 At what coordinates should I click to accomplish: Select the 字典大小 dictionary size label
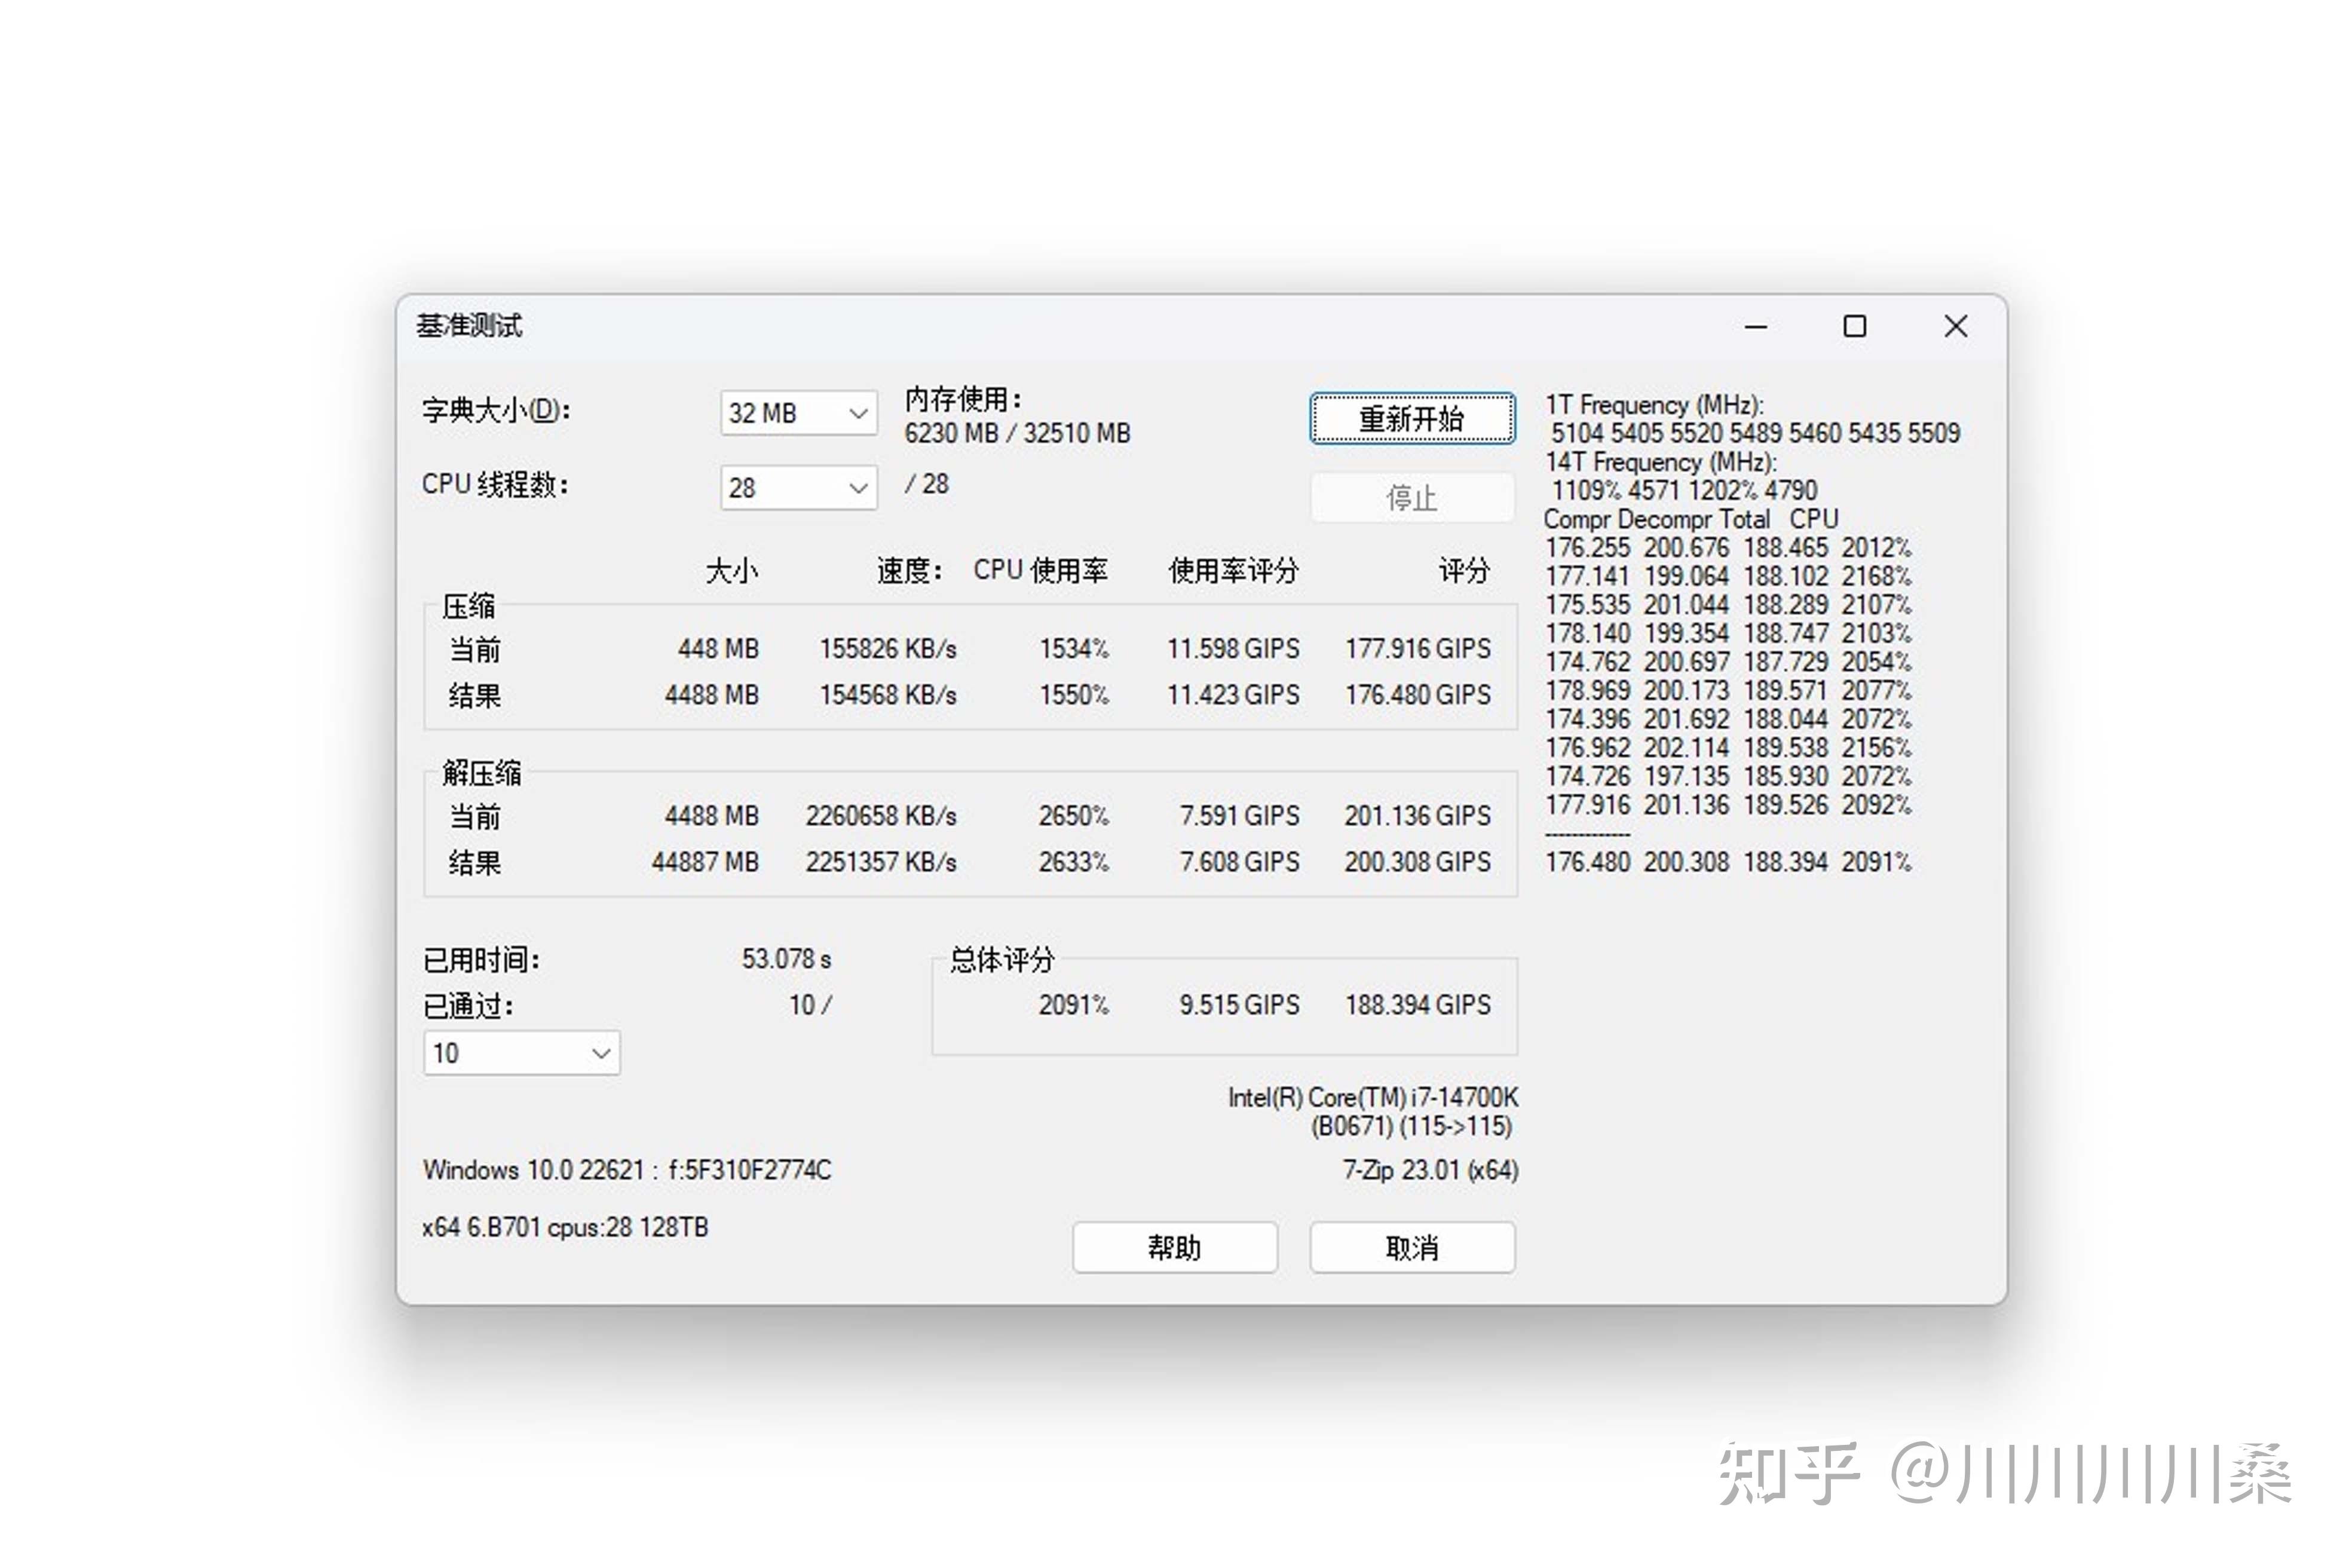coord(495,410)
